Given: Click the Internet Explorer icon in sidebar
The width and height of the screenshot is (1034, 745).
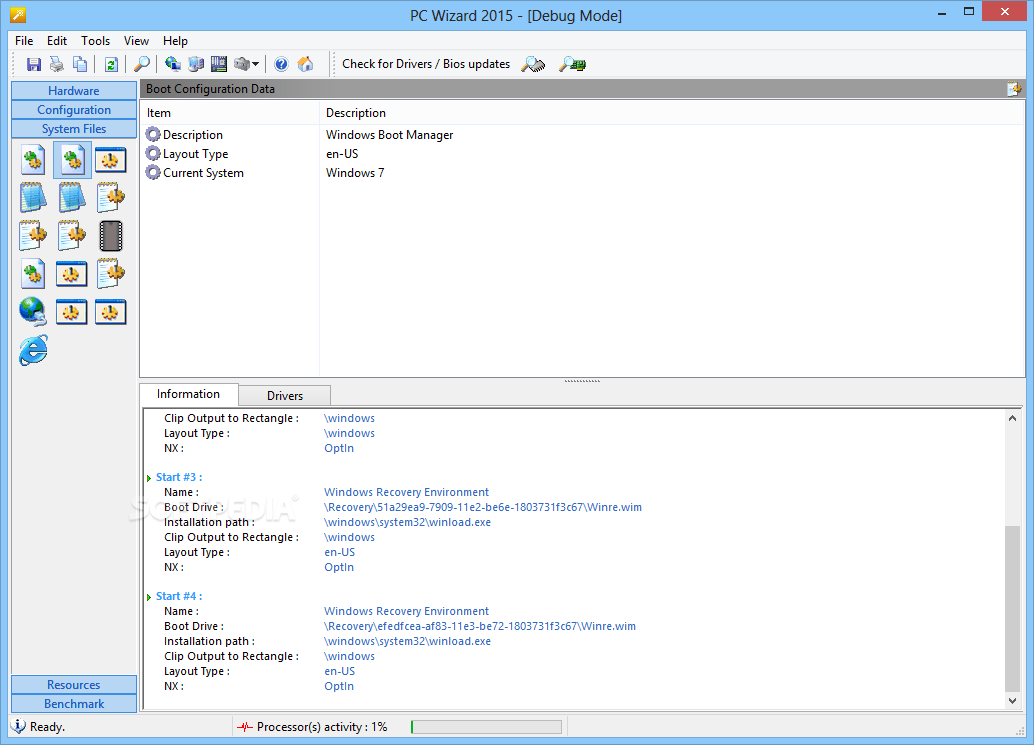Looking at the screenshot, I should click(33, 350).
